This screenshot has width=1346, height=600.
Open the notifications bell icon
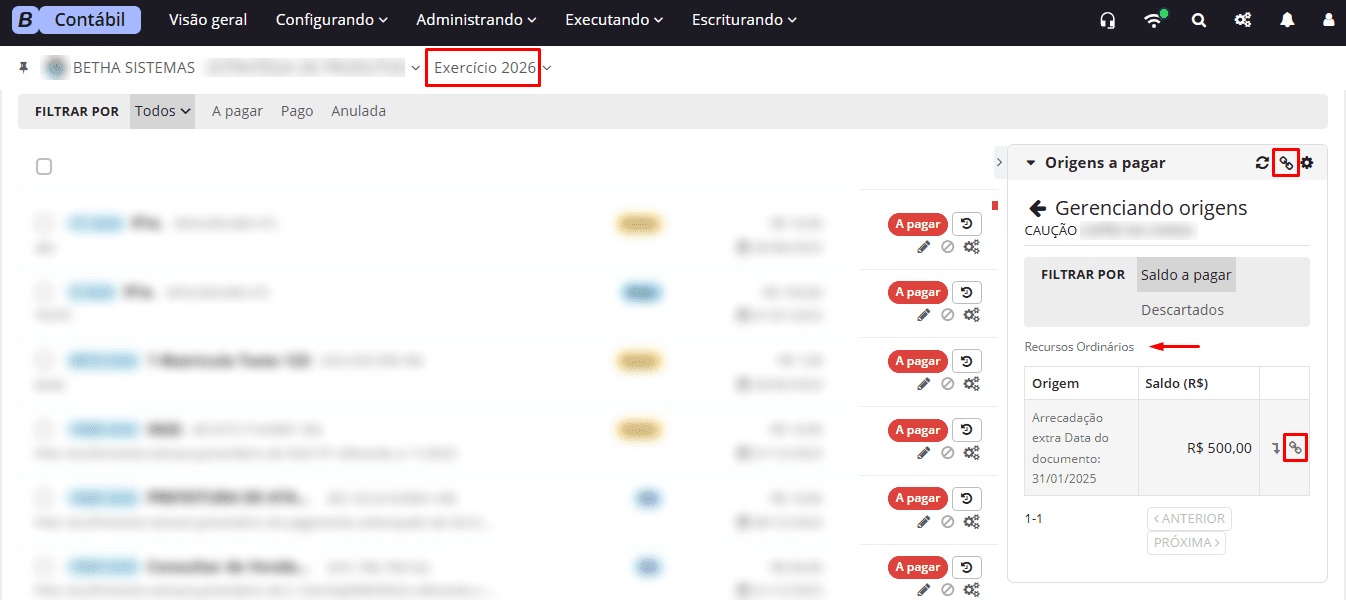coord(1287,19)
